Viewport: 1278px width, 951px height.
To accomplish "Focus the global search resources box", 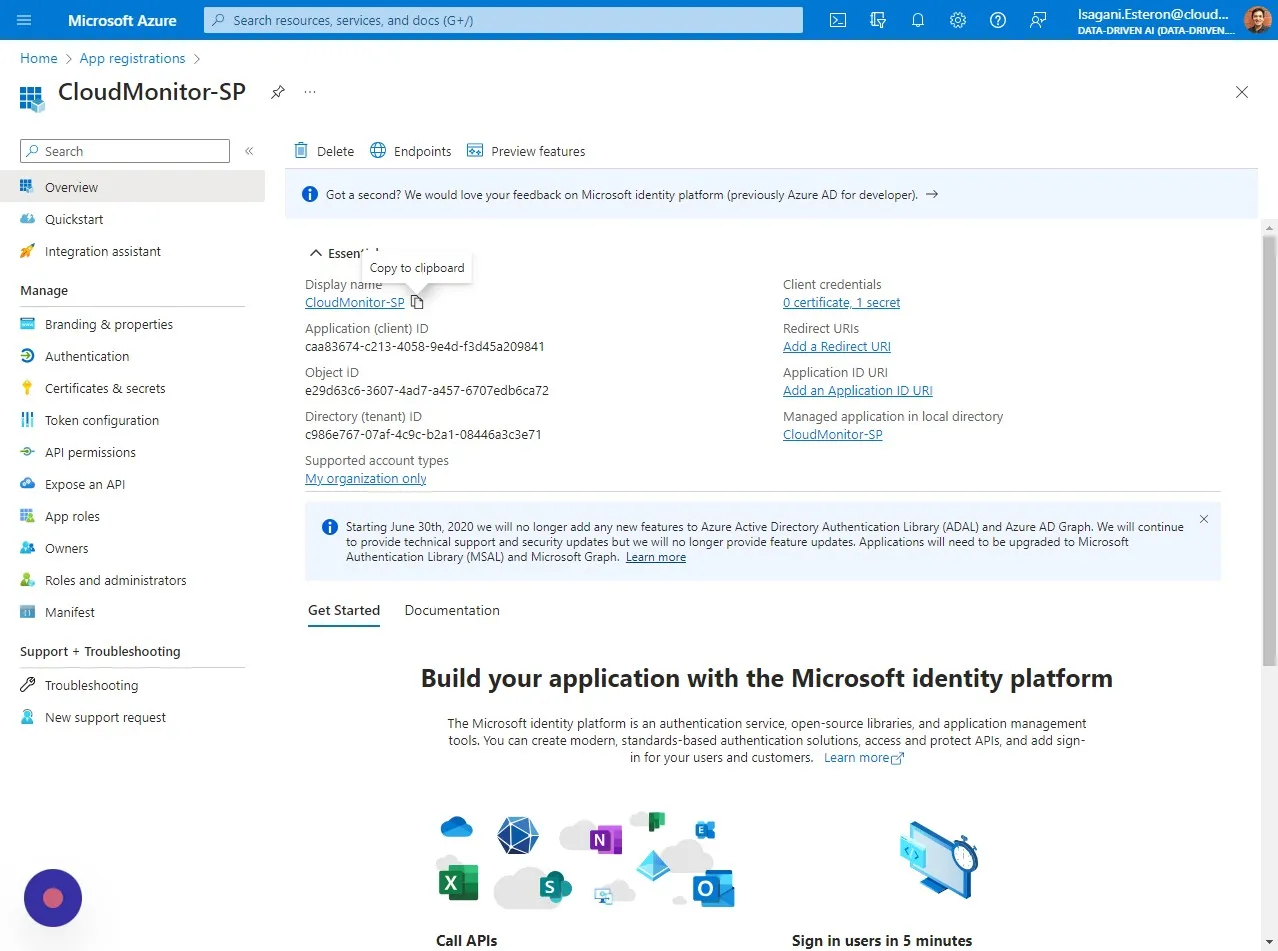I will click(503, 20).
